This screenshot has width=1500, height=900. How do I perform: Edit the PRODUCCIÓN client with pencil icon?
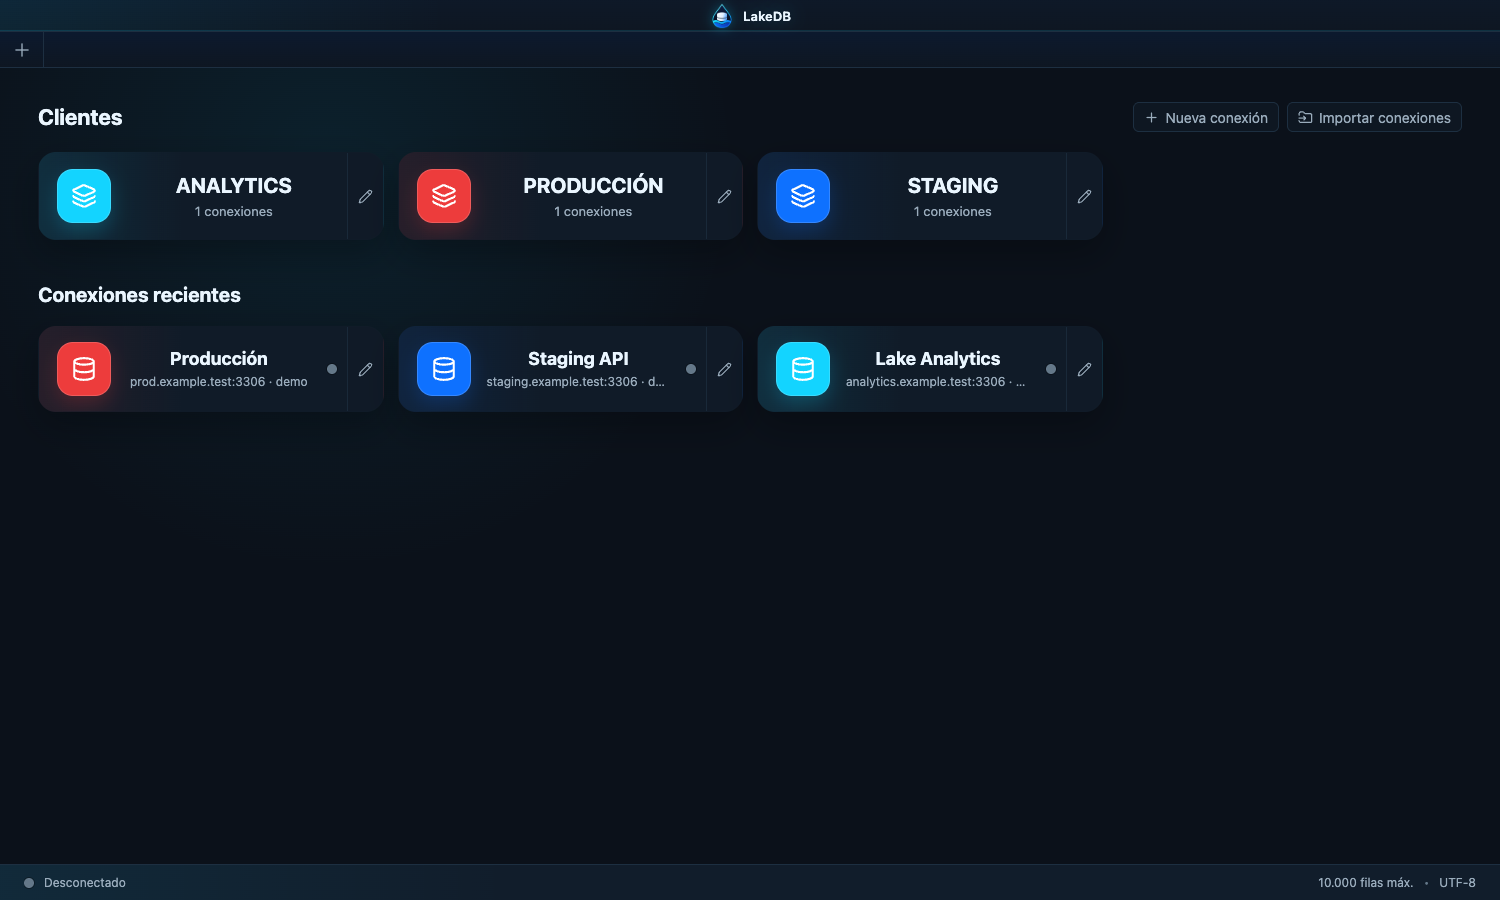pos(724,196)
